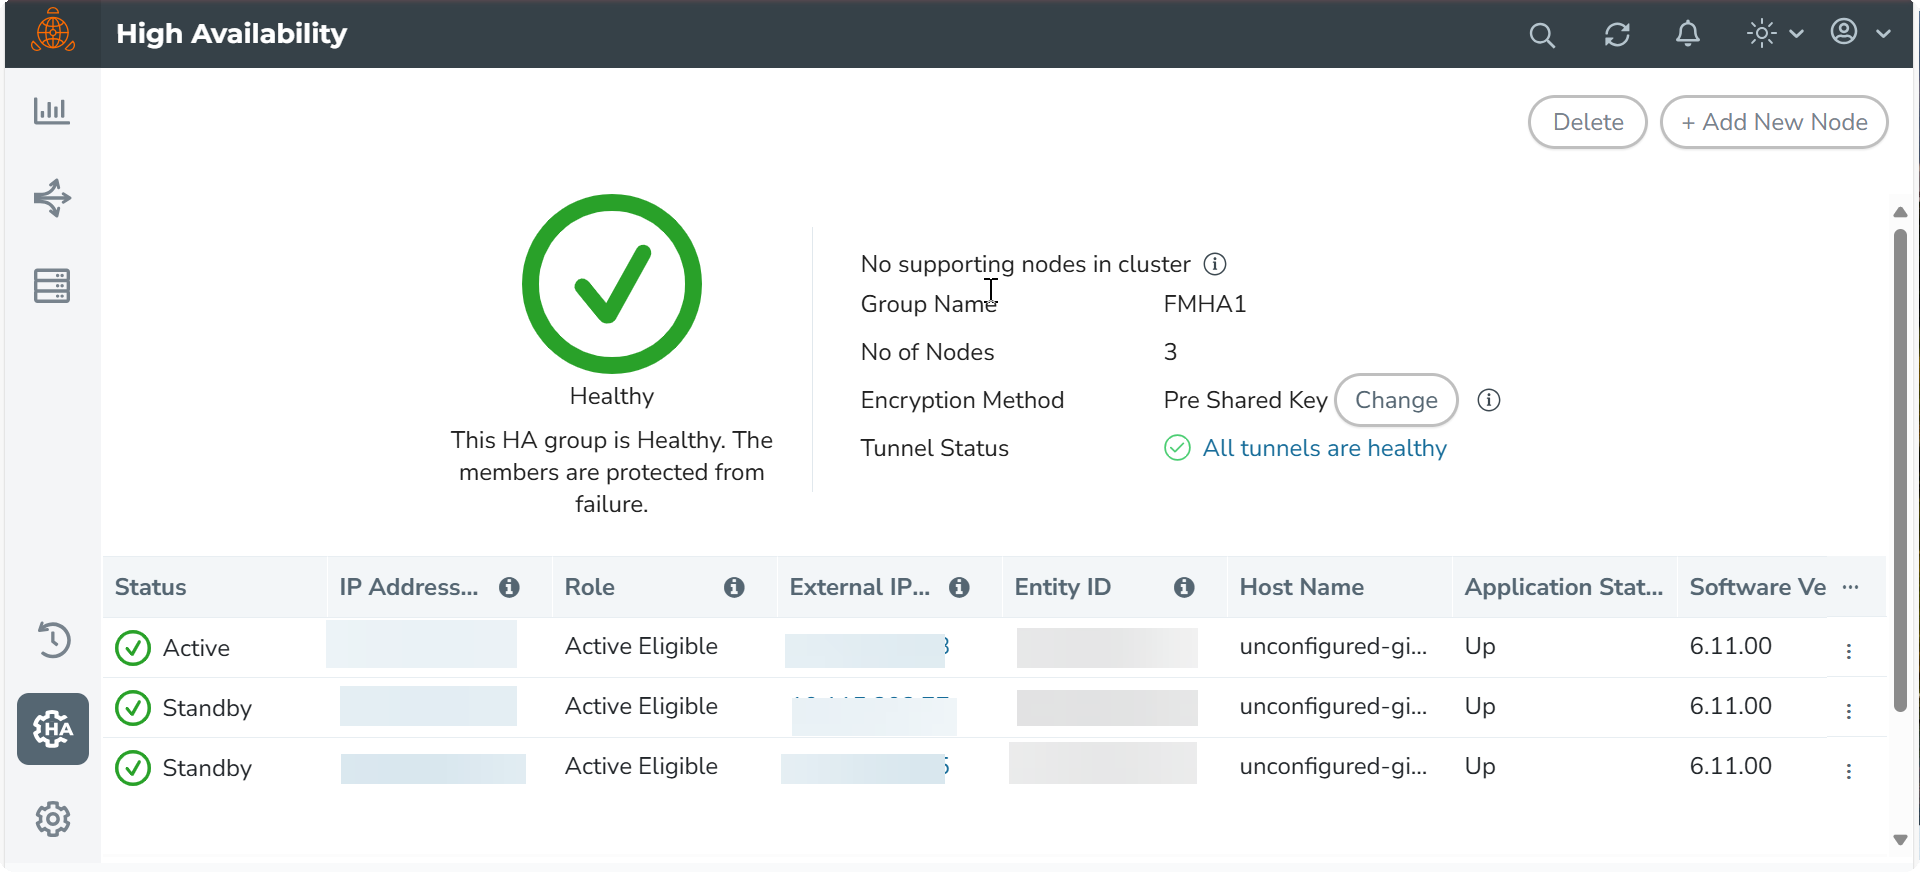The height and width of the screenshot is (872, 1920).
Task: Click the refresh icon in header
Action: (1617, 35)
